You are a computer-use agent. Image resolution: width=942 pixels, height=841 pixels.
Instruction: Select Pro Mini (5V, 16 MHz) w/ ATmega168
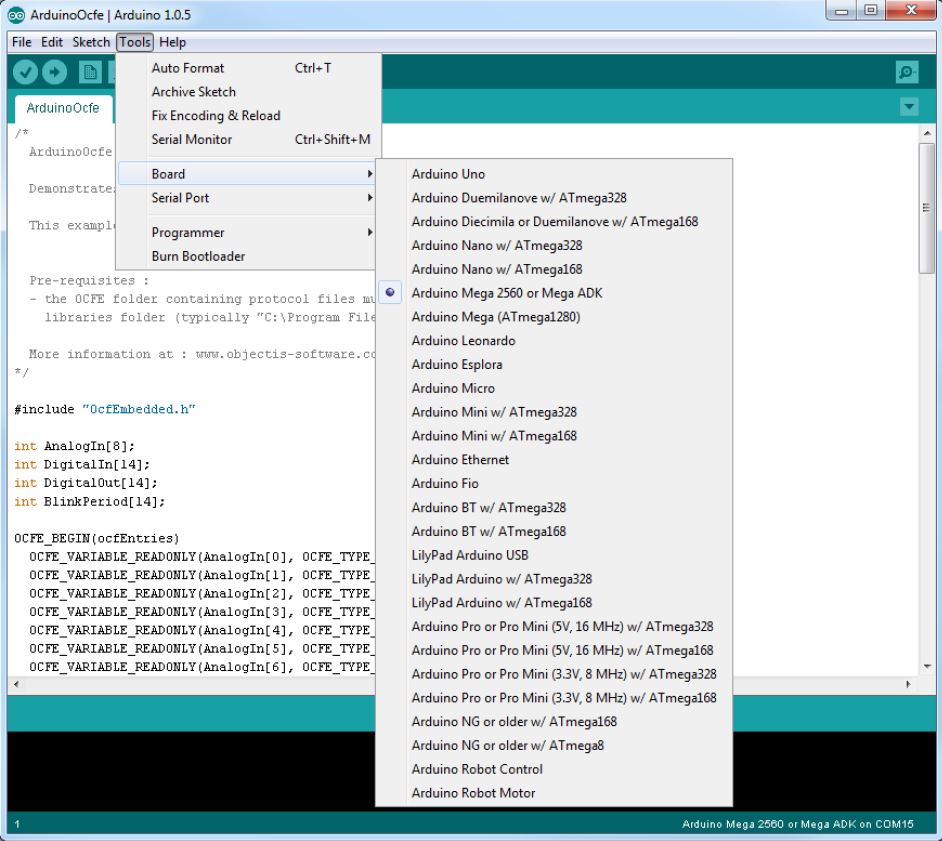[553, 650]
